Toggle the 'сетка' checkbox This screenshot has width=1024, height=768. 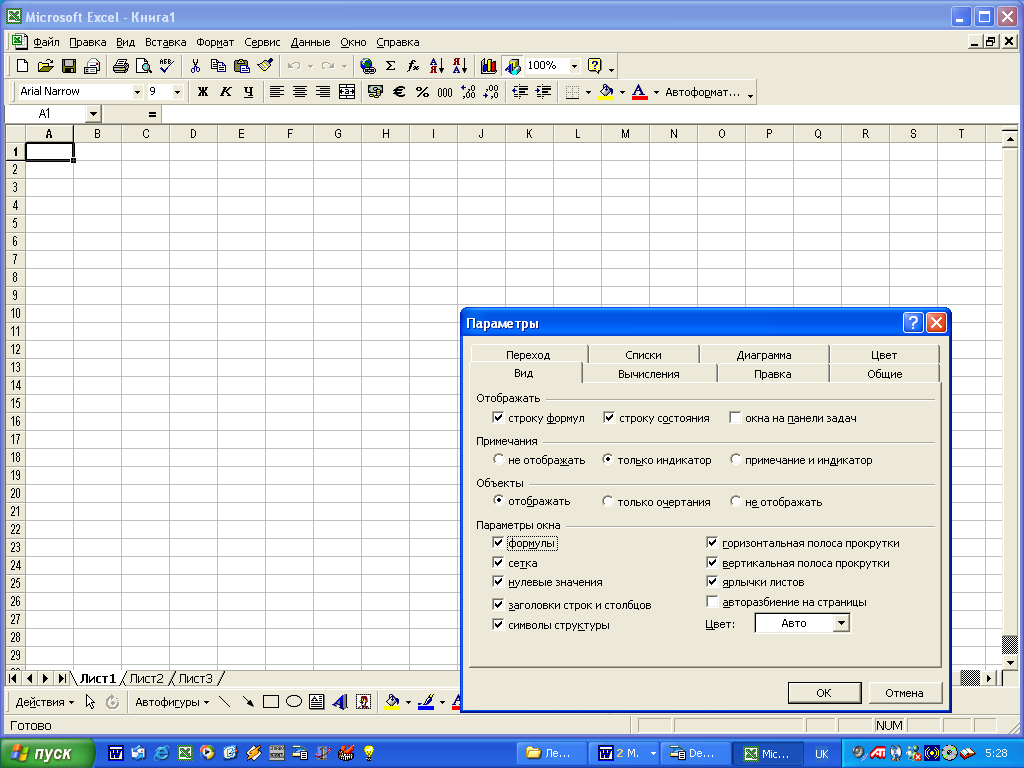pyautogui.click(x=498, y=562)
